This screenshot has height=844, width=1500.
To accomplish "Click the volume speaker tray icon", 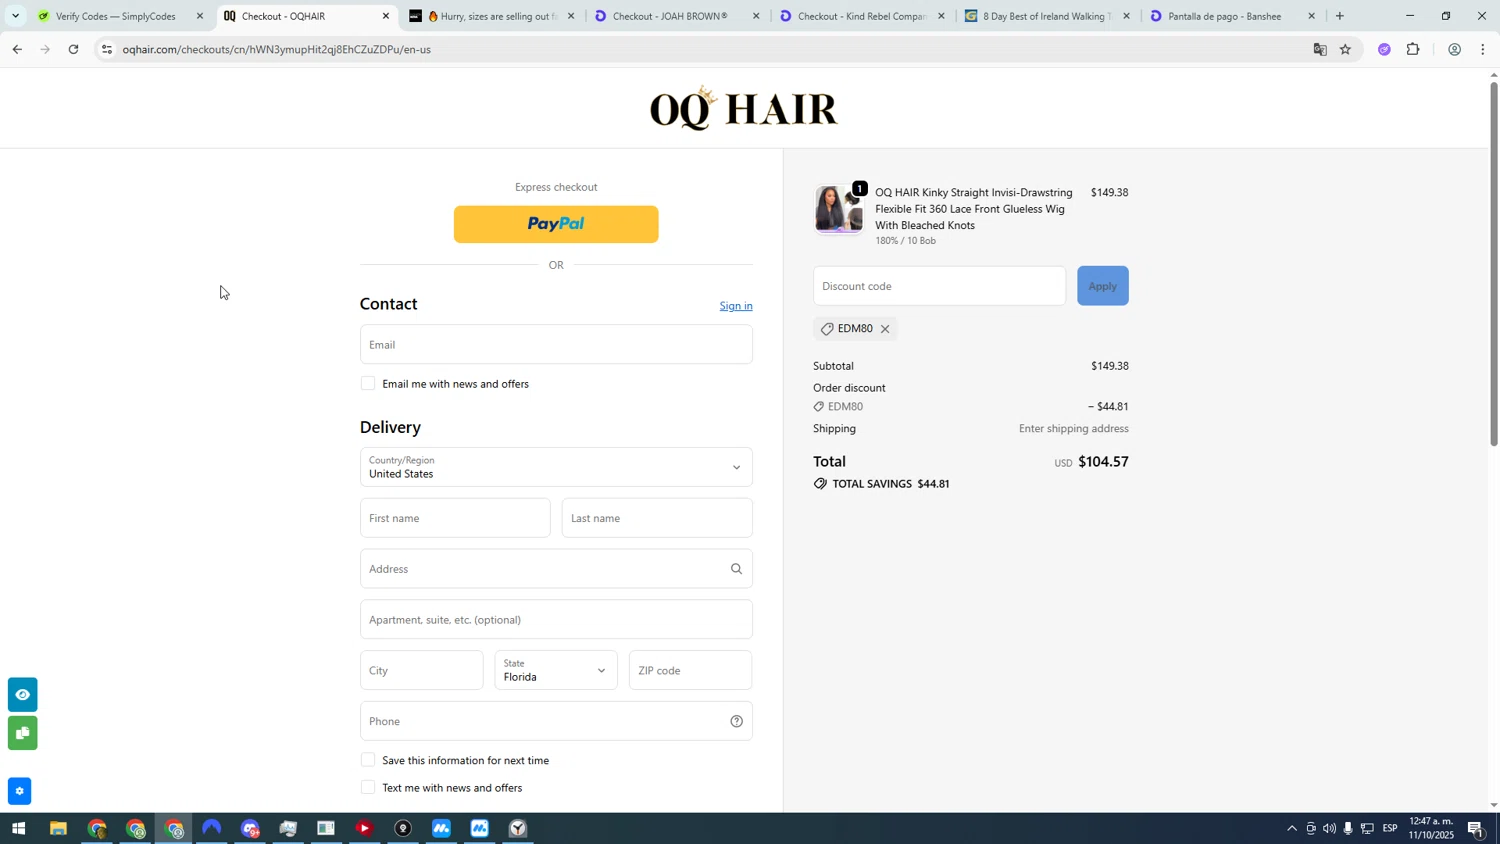I will (1329, 829).
